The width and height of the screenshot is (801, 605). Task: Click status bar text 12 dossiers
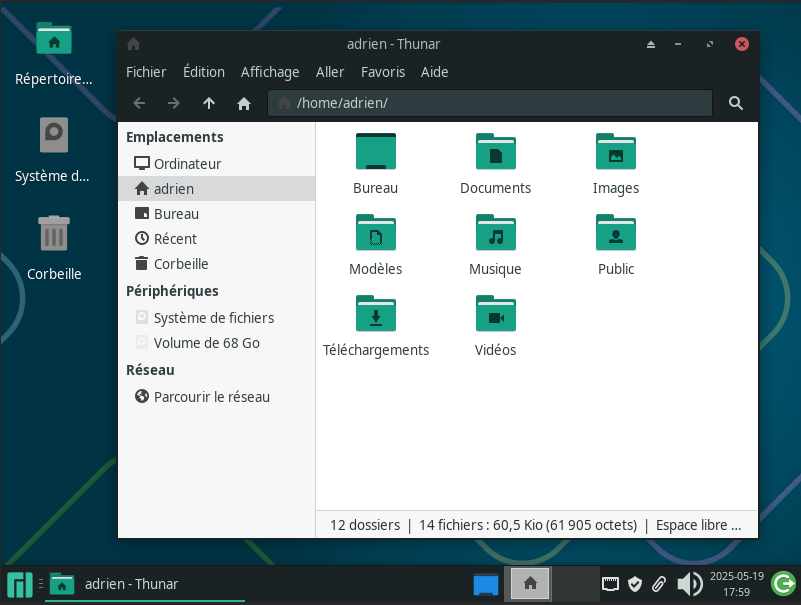pyautogui.click(x=365, y=525)
